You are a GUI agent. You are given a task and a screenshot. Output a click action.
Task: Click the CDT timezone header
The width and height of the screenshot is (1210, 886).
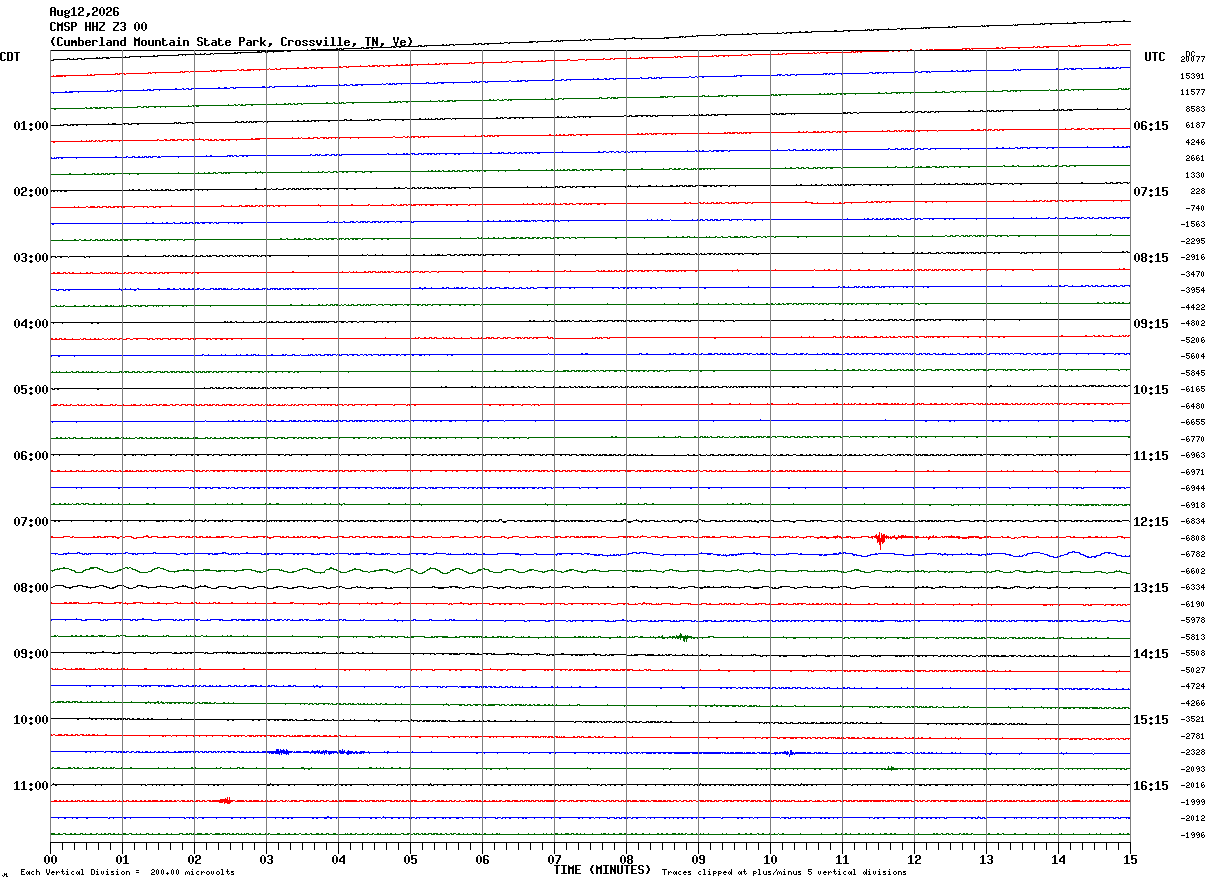coord(10,57)
